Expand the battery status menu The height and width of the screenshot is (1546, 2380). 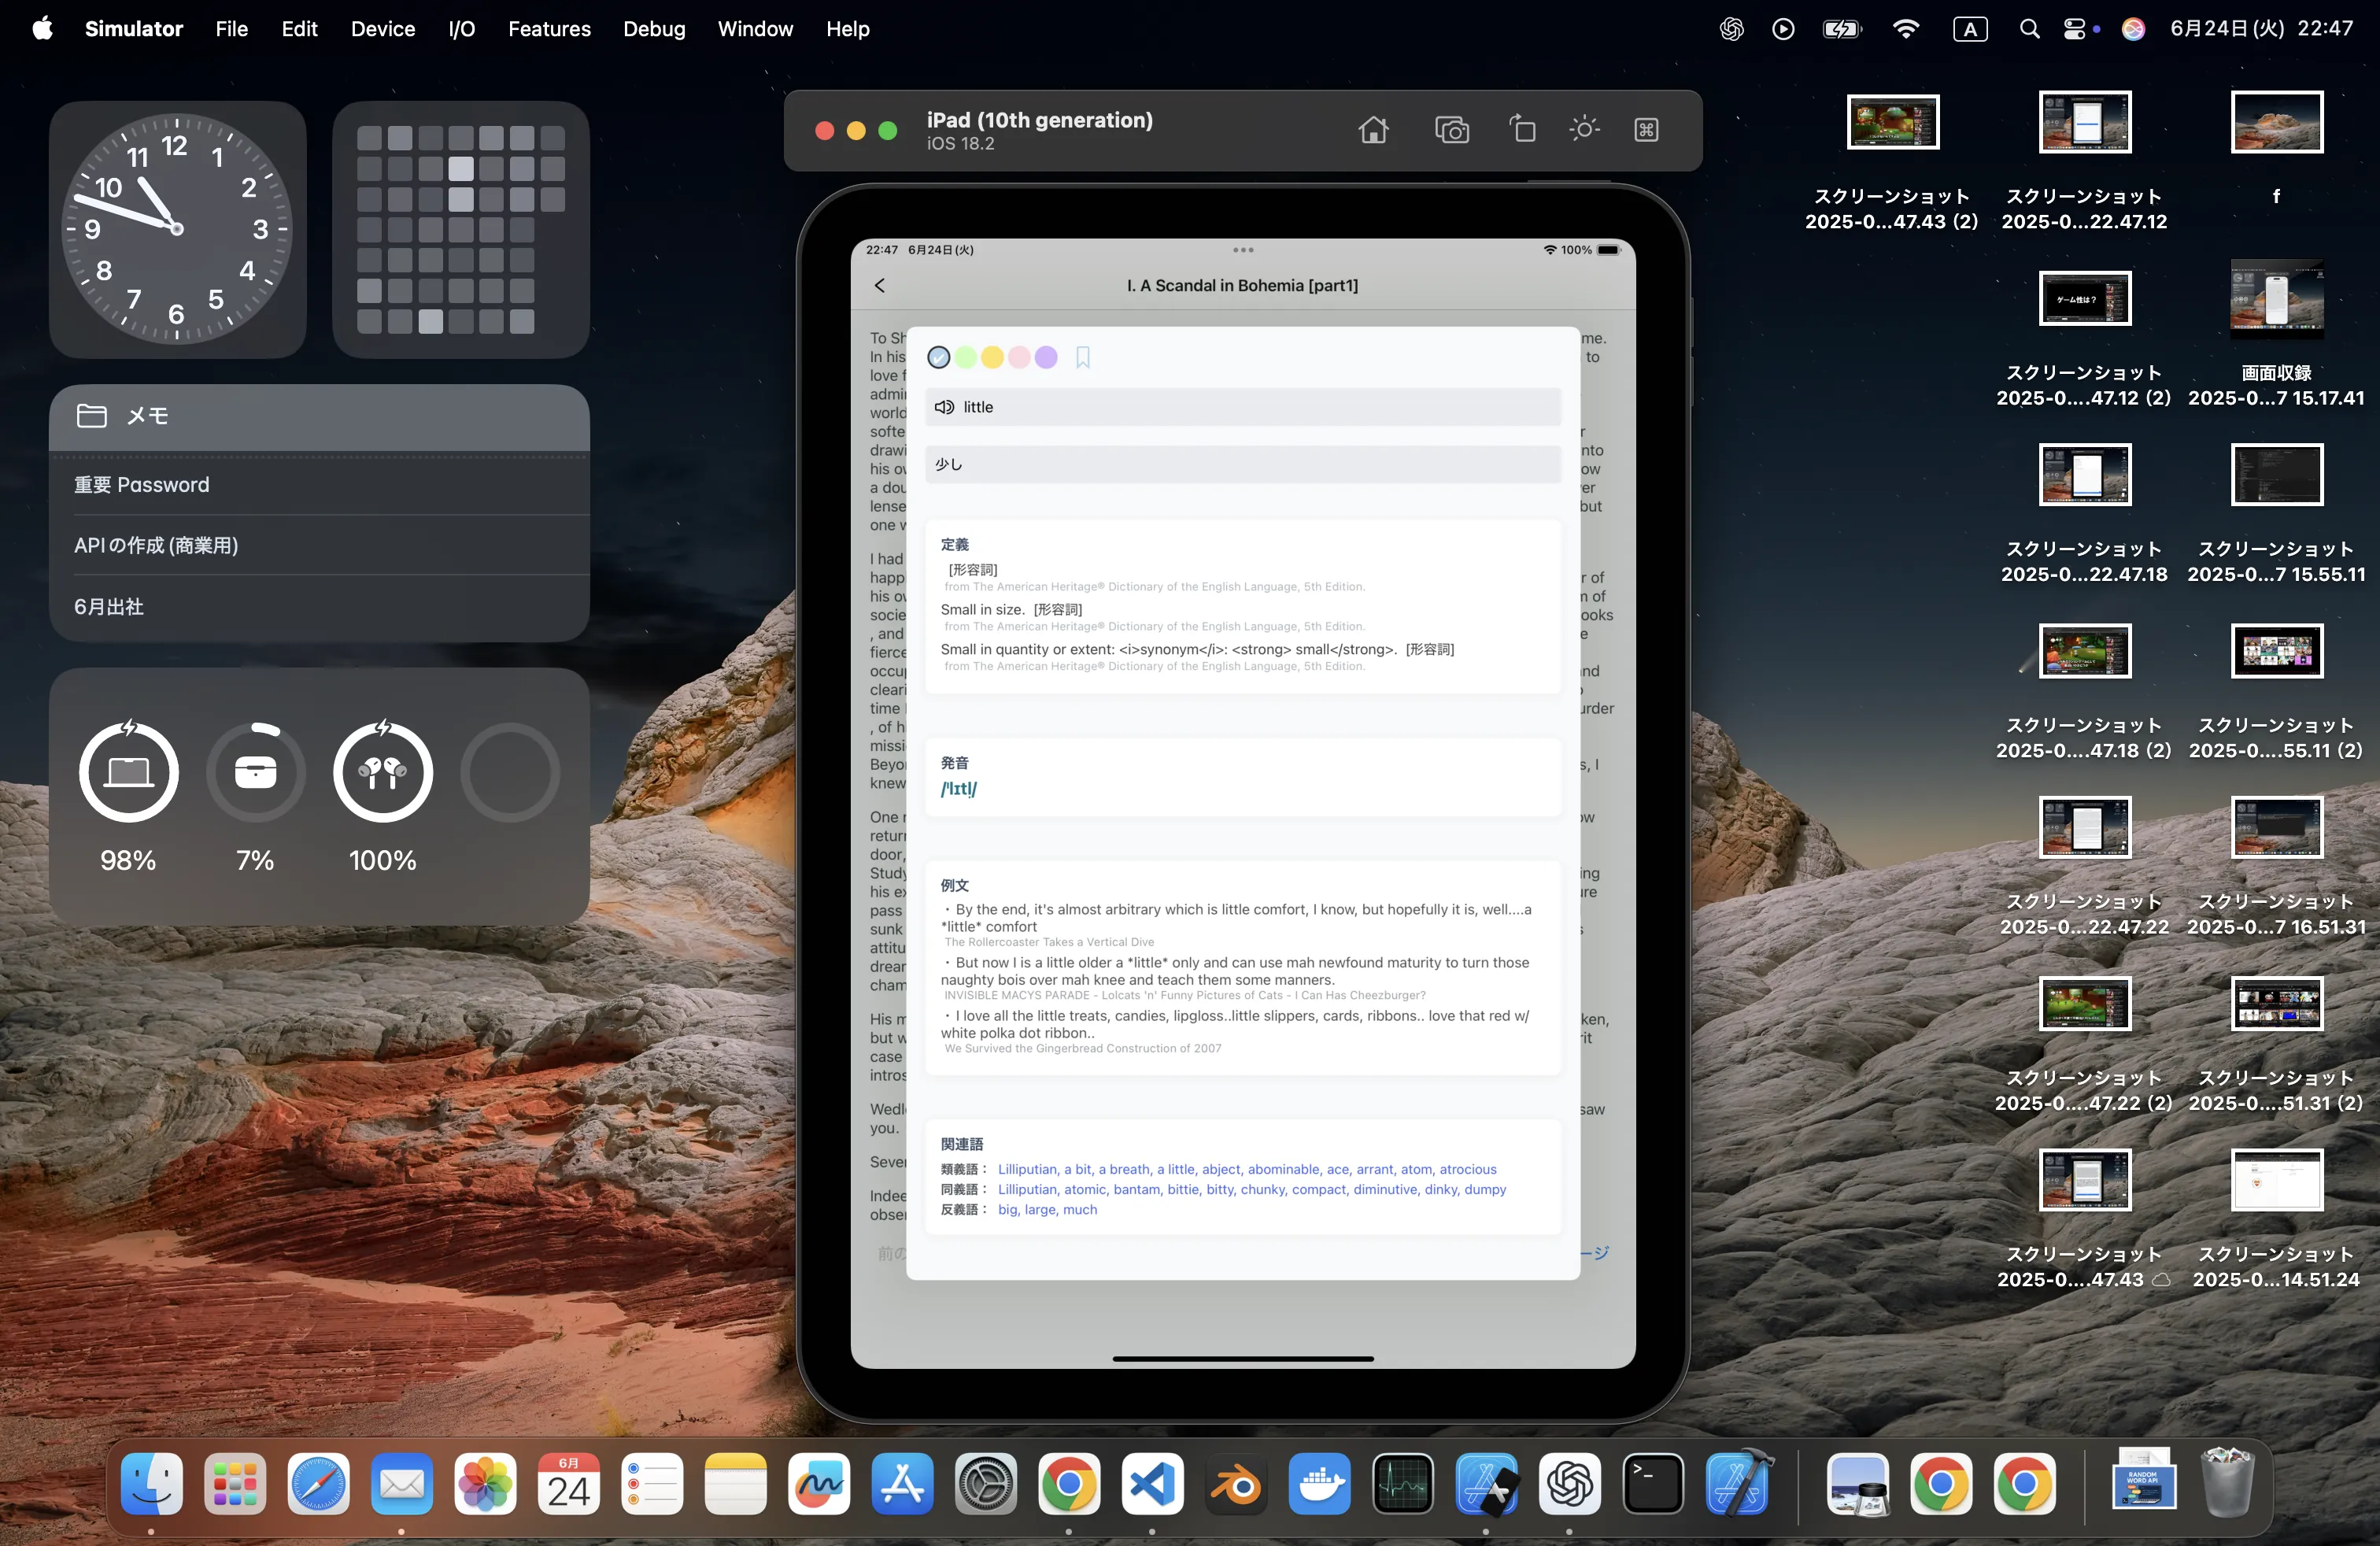(x=1841, y=29)
